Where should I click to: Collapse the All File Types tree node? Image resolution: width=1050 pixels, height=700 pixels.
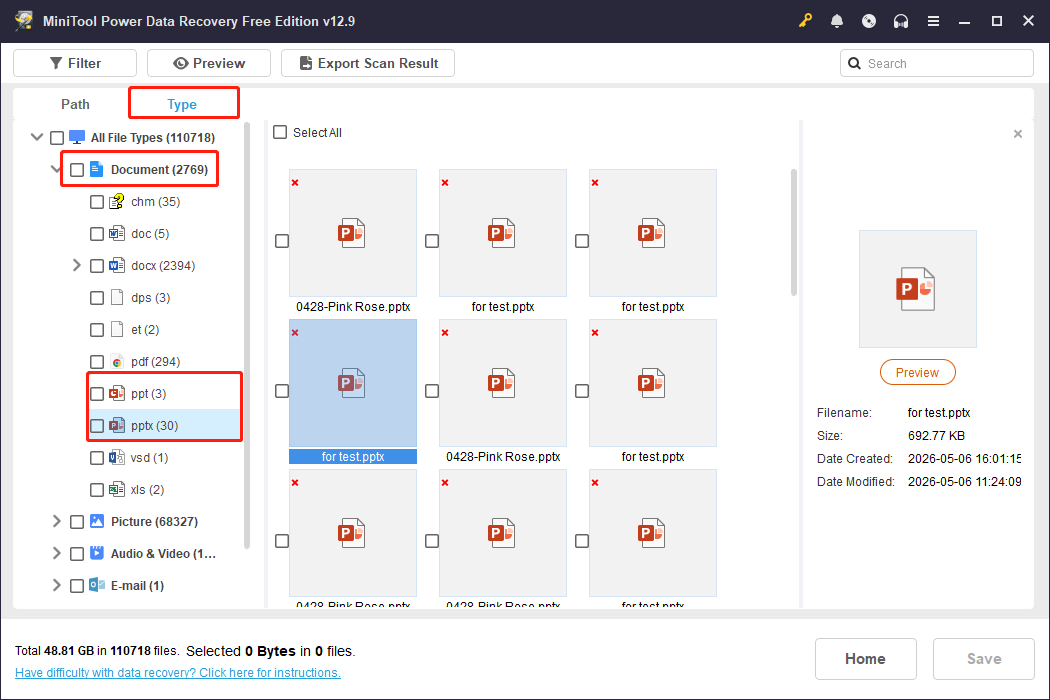[37, 137]
